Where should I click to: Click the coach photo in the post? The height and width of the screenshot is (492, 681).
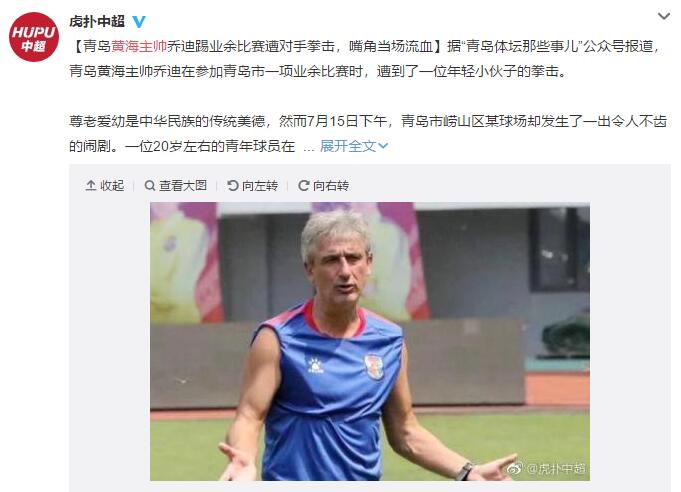point(370,341)
